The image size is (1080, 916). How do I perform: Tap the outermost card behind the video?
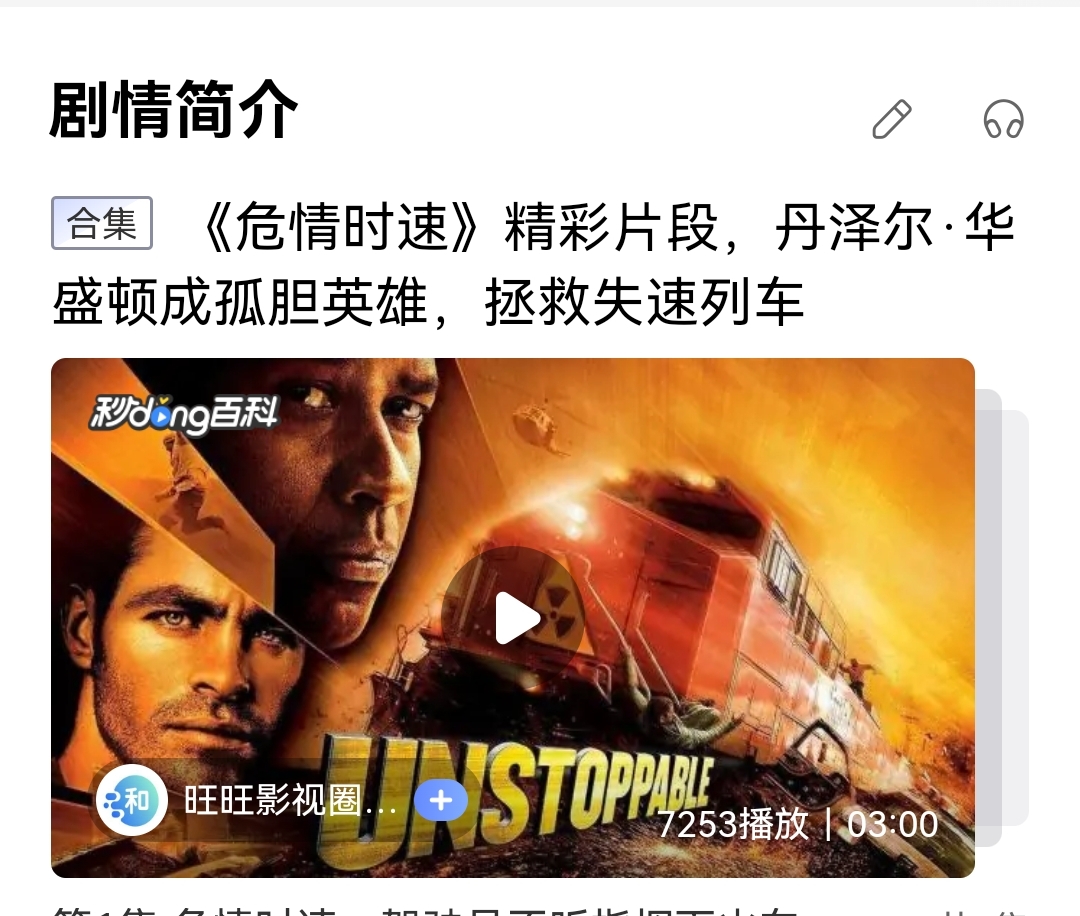(x=1015, y=618)
